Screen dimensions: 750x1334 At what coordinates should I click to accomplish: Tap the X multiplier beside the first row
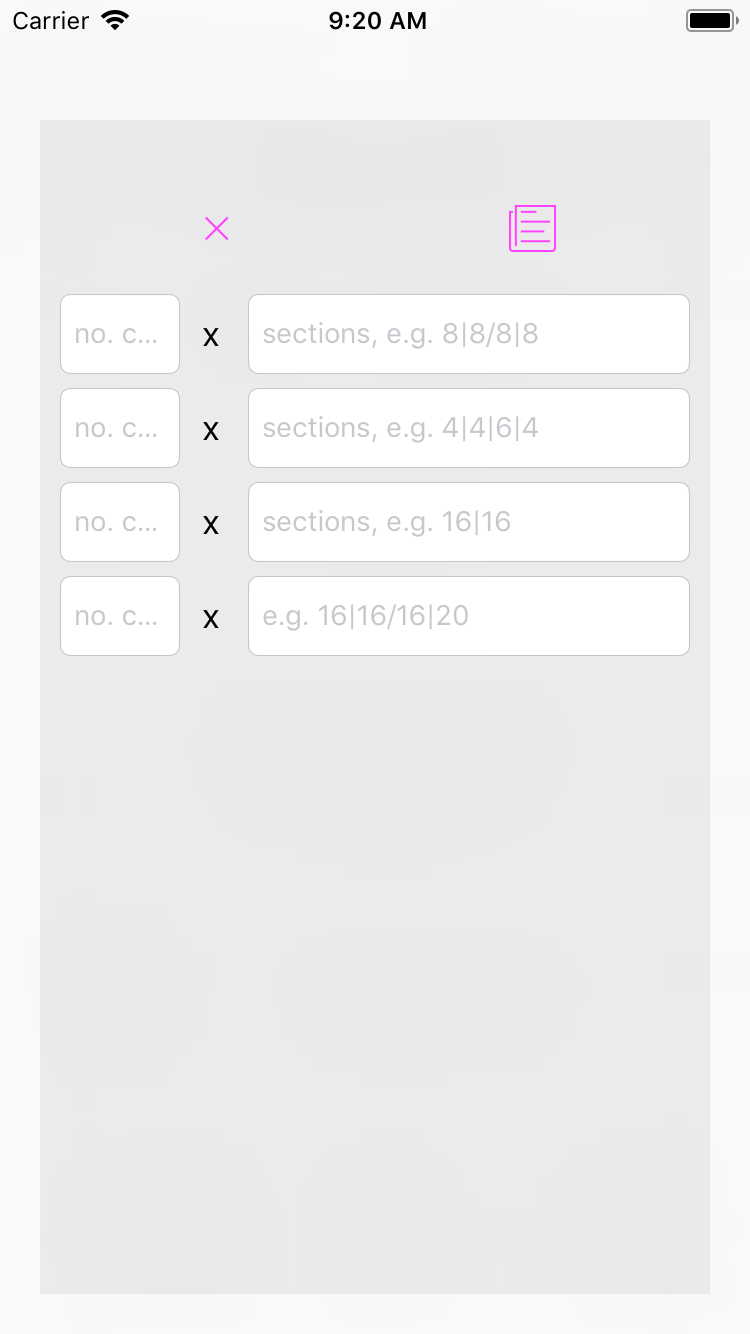point(211,336)
